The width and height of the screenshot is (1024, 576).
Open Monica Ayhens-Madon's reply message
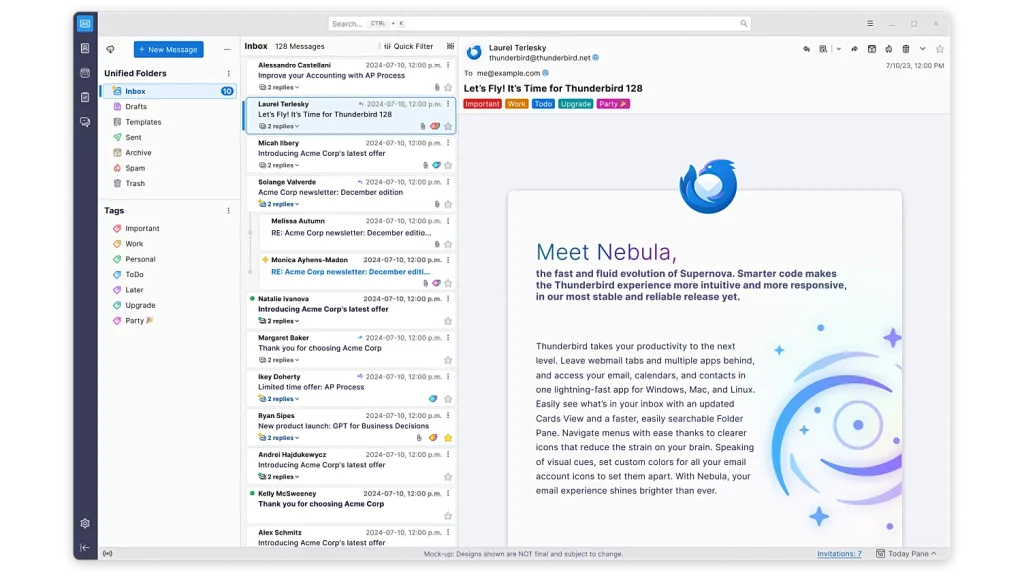(x=357, y=272)
